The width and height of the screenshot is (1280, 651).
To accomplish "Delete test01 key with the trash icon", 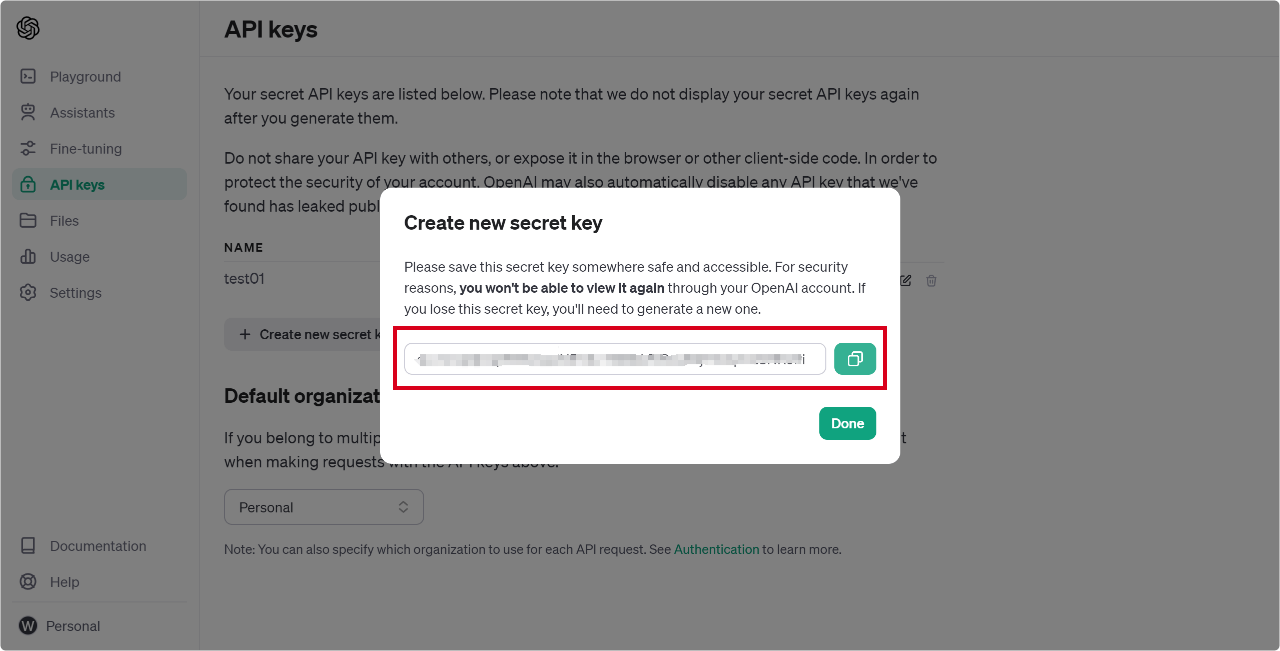I will click(x=931, y=281).
